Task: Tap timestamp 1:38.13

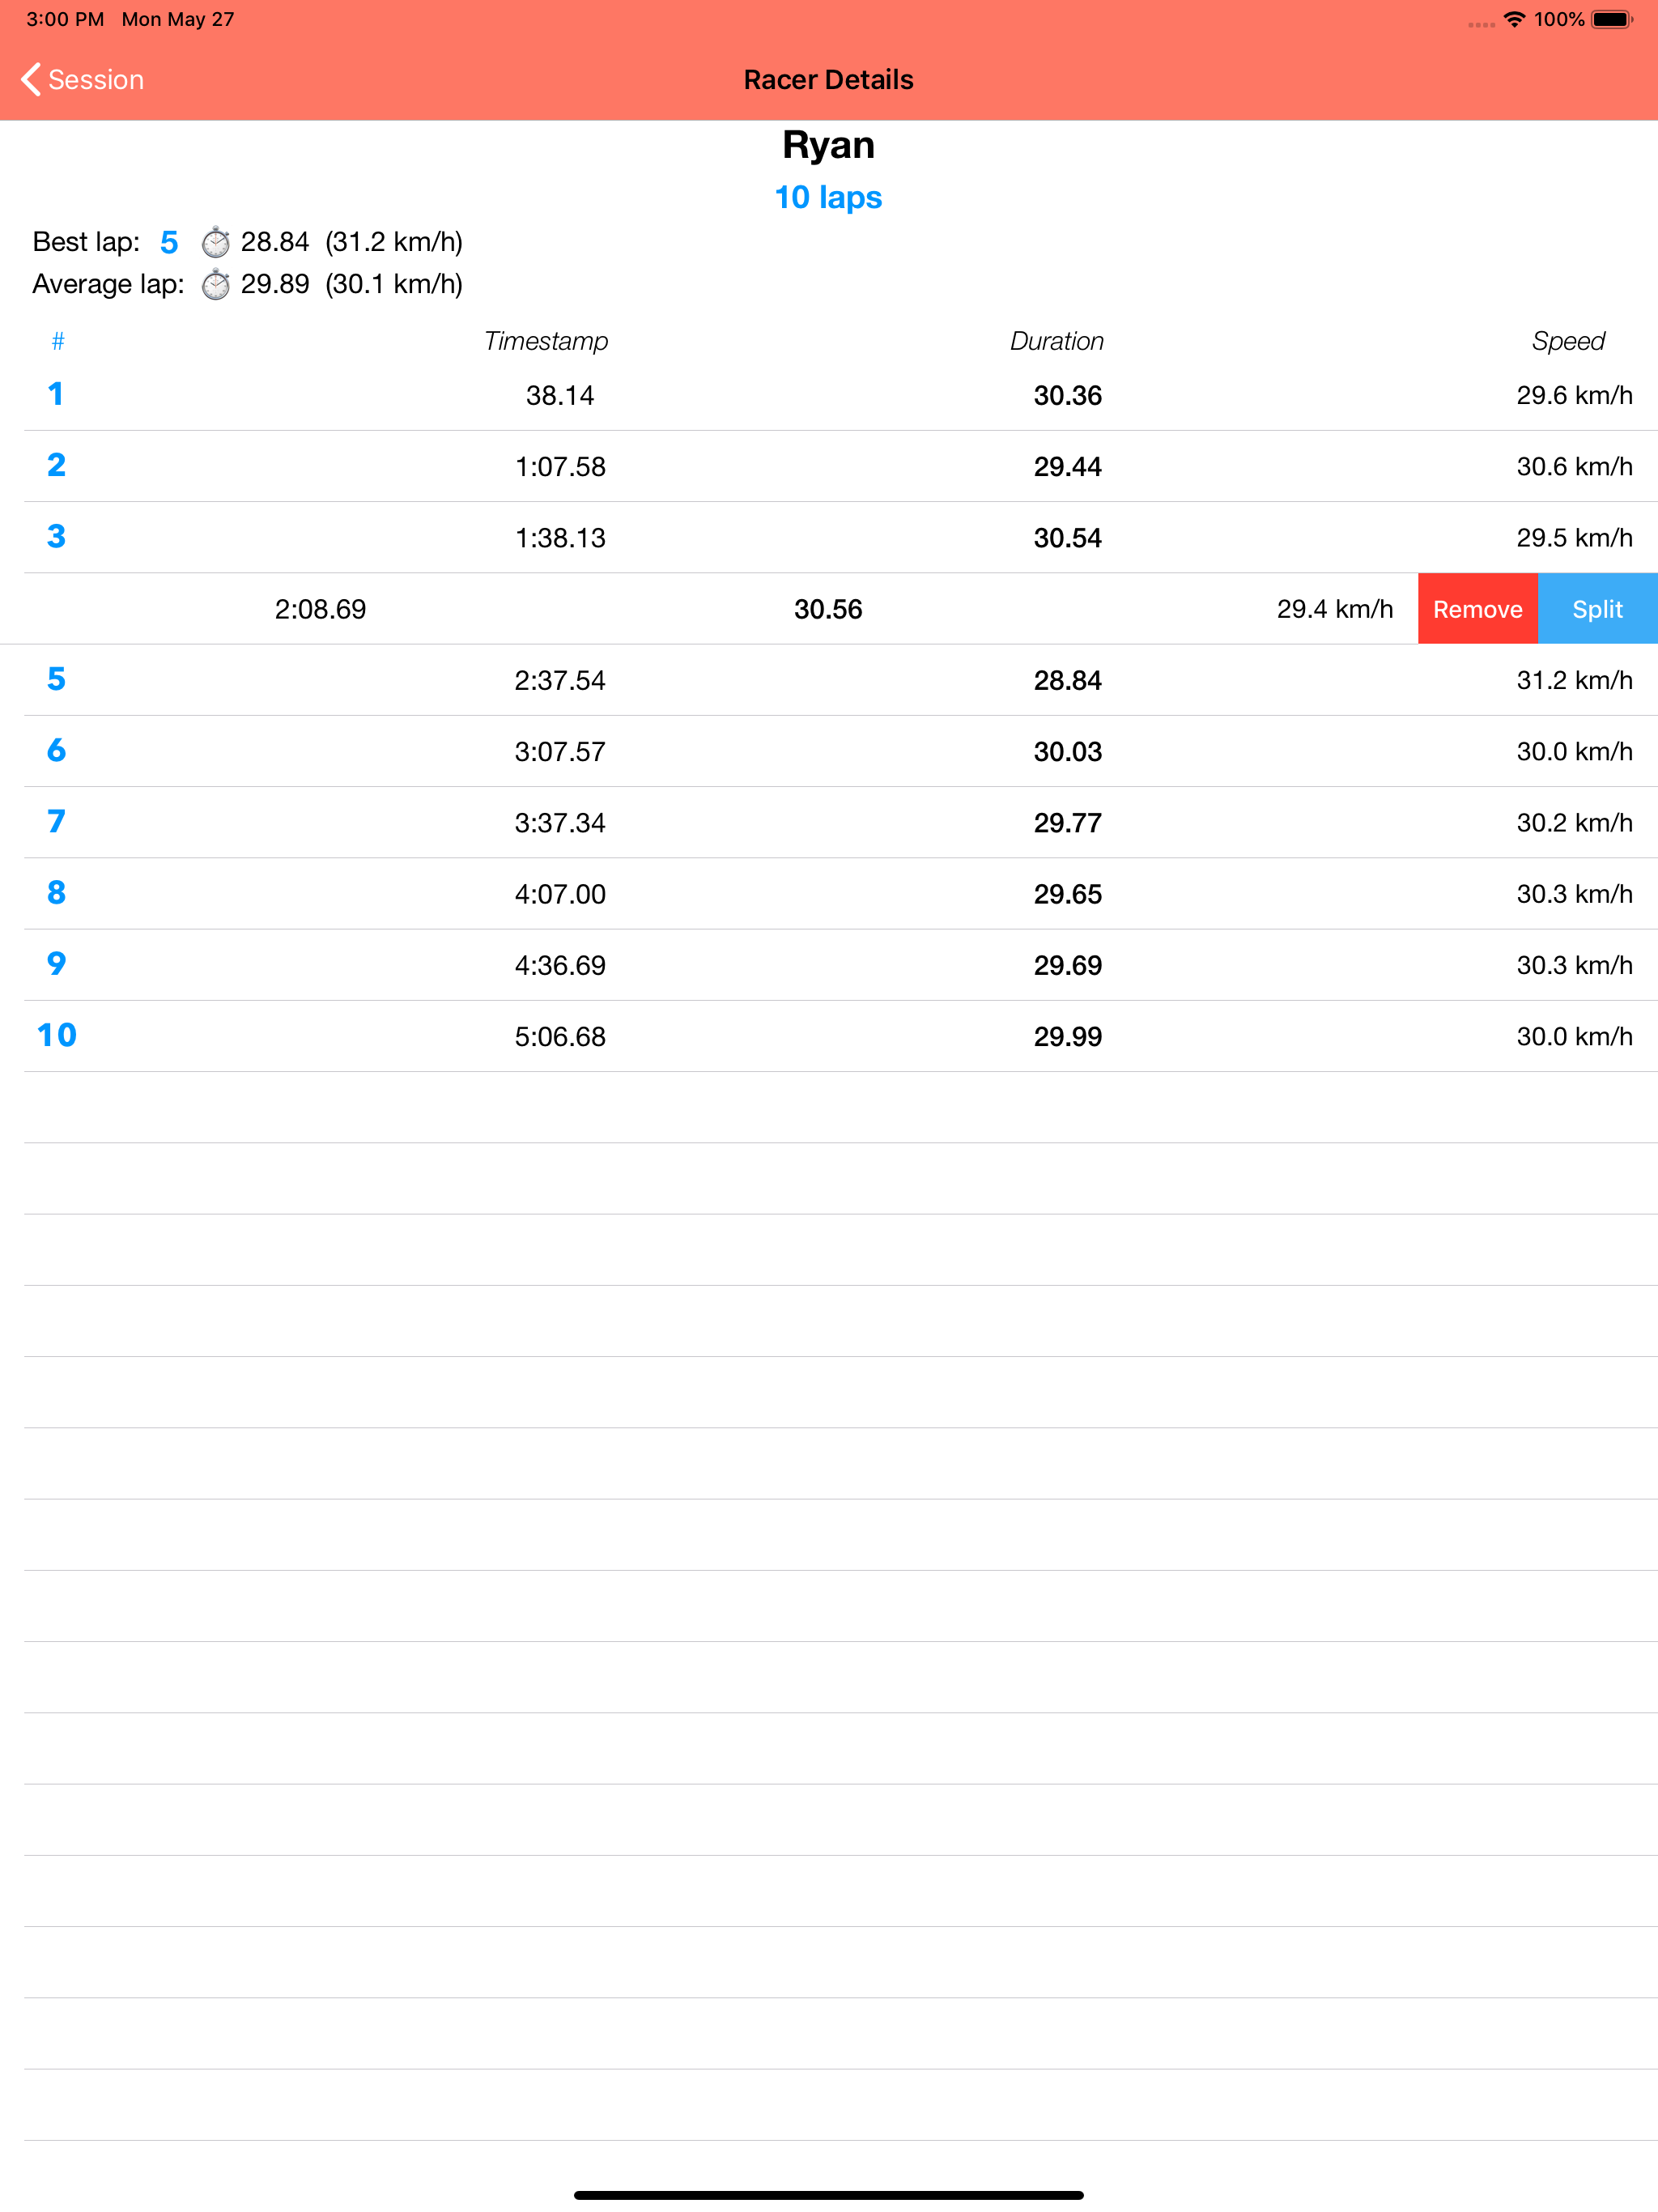Action: click(560, 538)
